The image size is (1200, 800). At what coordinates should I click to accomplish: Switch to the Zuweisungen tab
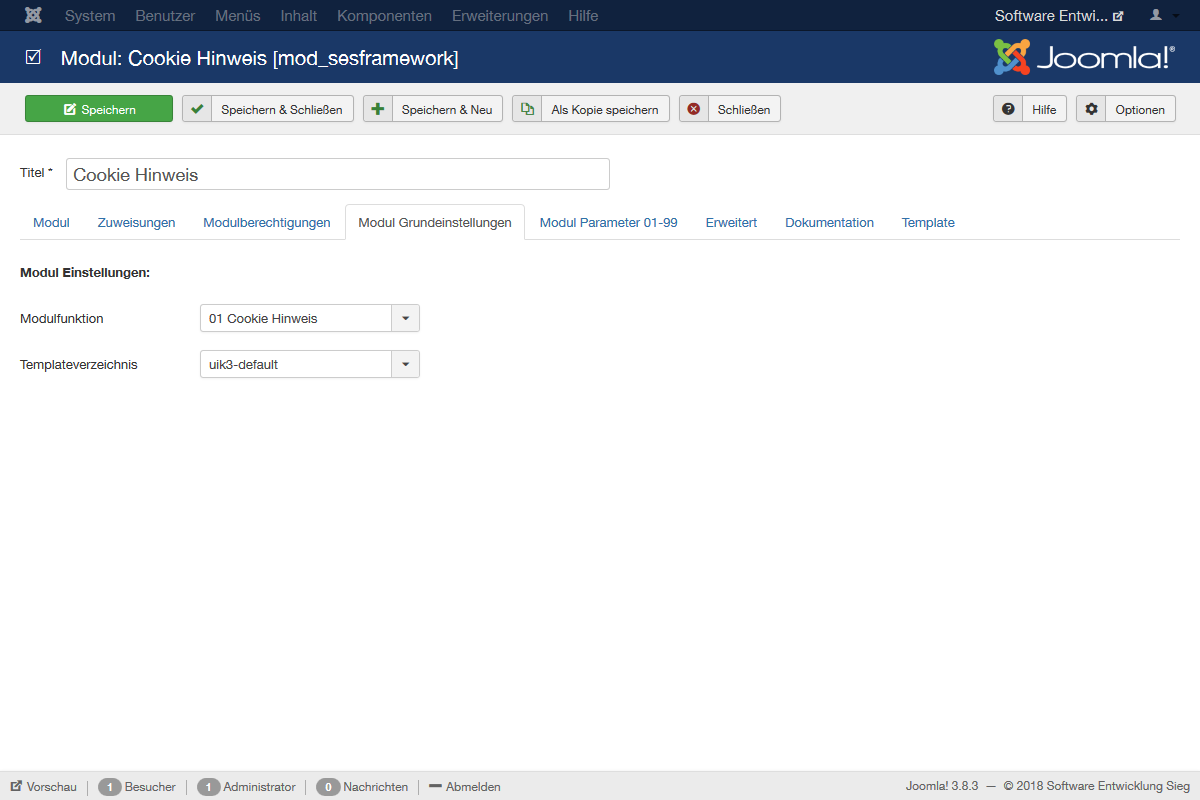[x=136, y=223]
